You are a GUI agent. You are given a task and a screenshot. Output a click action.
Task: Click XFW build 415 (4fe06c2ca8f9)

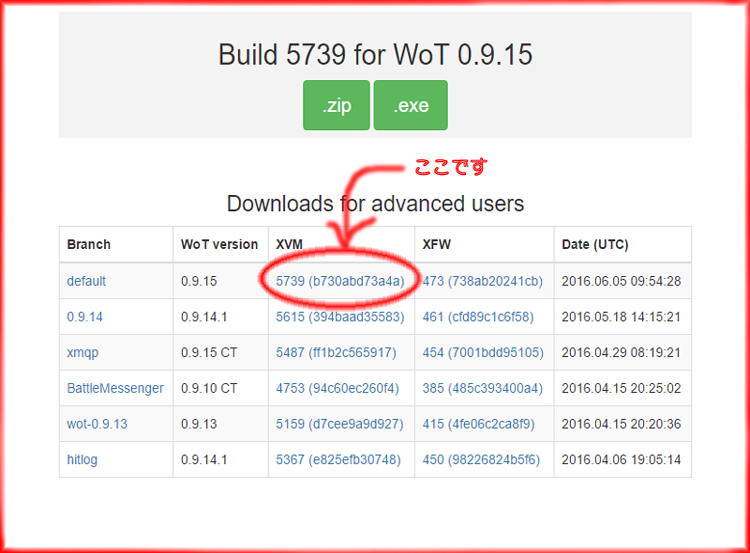(x=479, y=424)
